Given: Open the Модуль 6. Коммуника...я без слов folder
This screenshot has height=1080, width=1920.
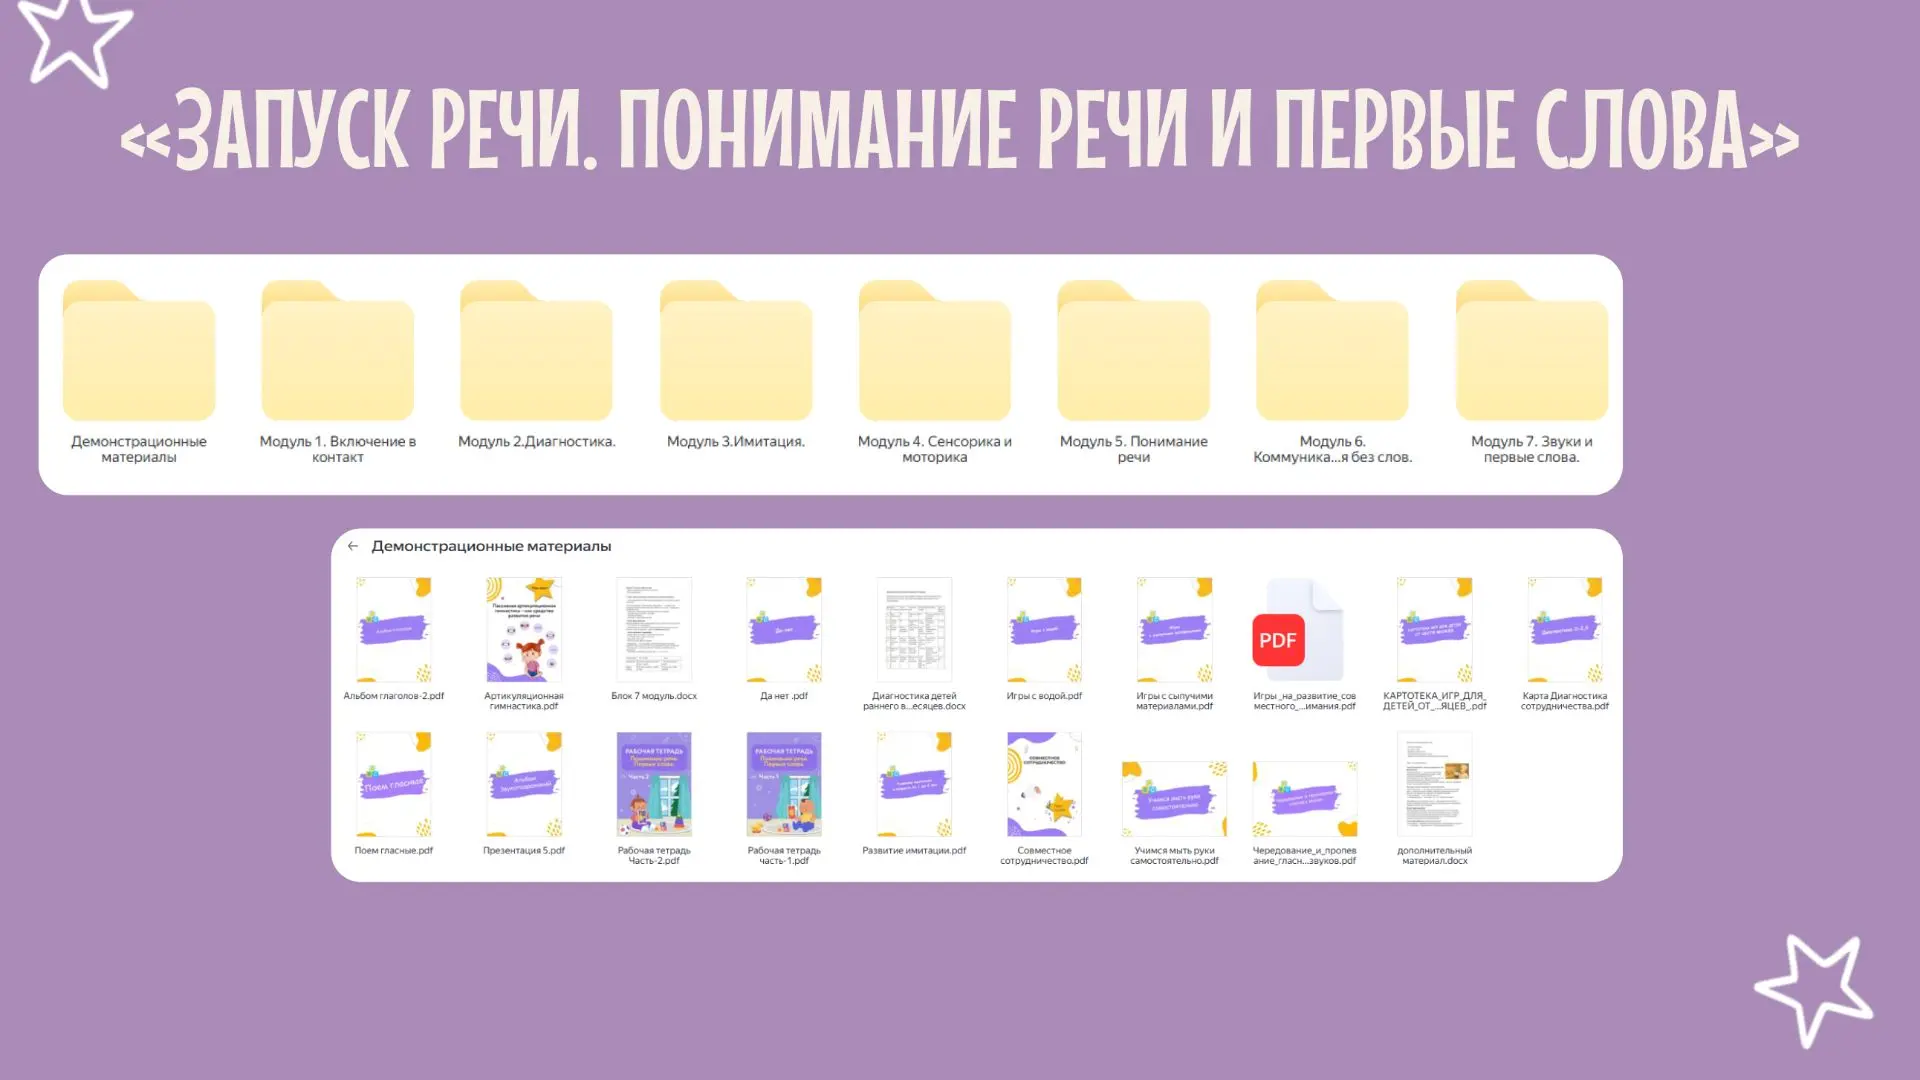Looking at the screenshot, I should point(1333,351).
